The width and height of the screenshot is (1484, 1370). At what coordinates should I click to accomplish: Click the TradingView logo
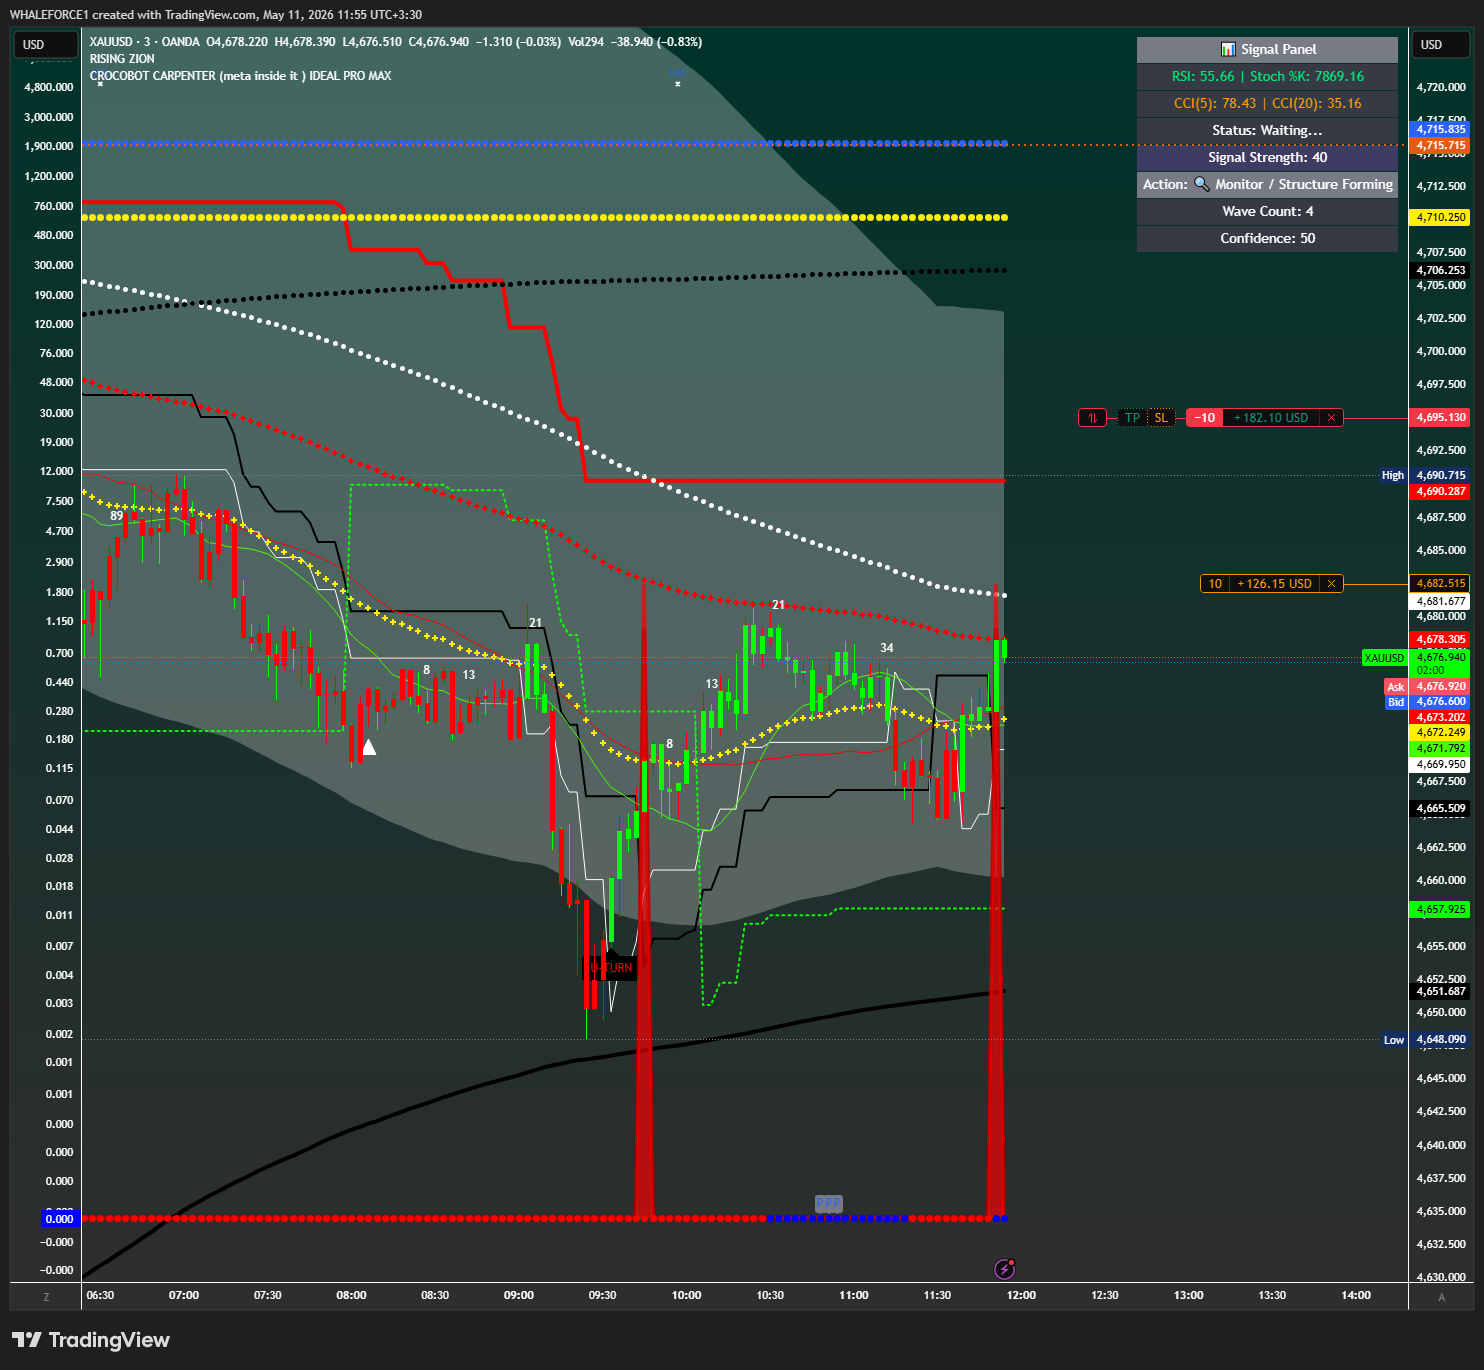pos(91,1340)
